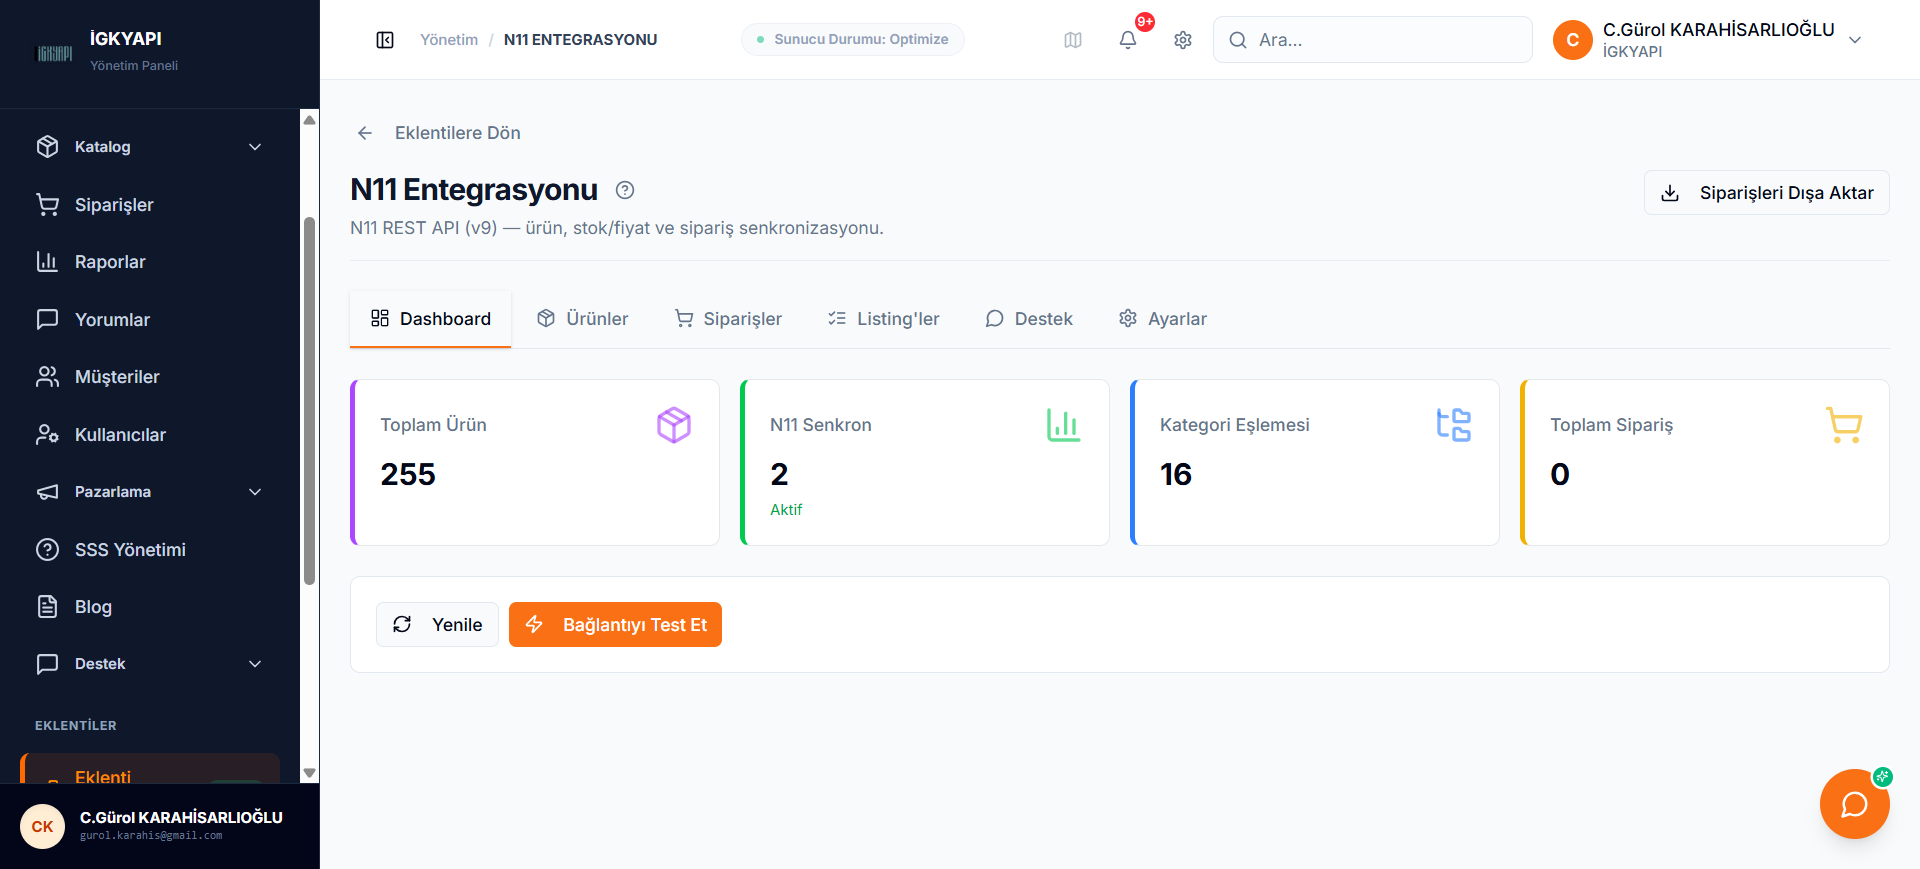Image resolution: width=1920 pixels, height=869 pixels.
Task: Click the Yönetim breadcrumb link
Action: (x=449, y=40)
